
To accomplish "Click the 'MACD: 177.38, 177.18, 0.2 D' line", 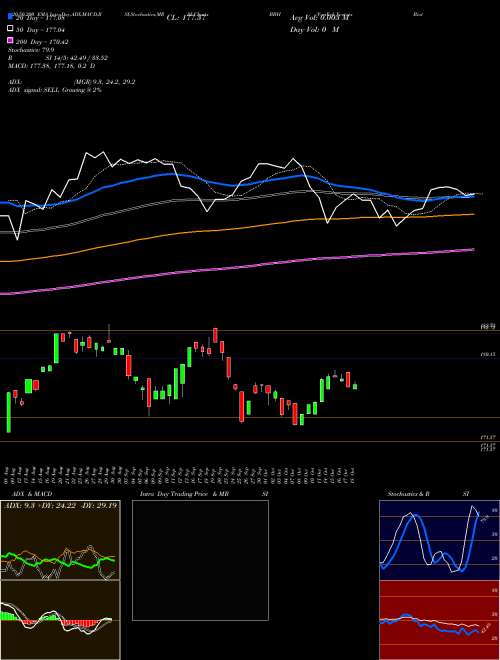I will tap(51, 66).
